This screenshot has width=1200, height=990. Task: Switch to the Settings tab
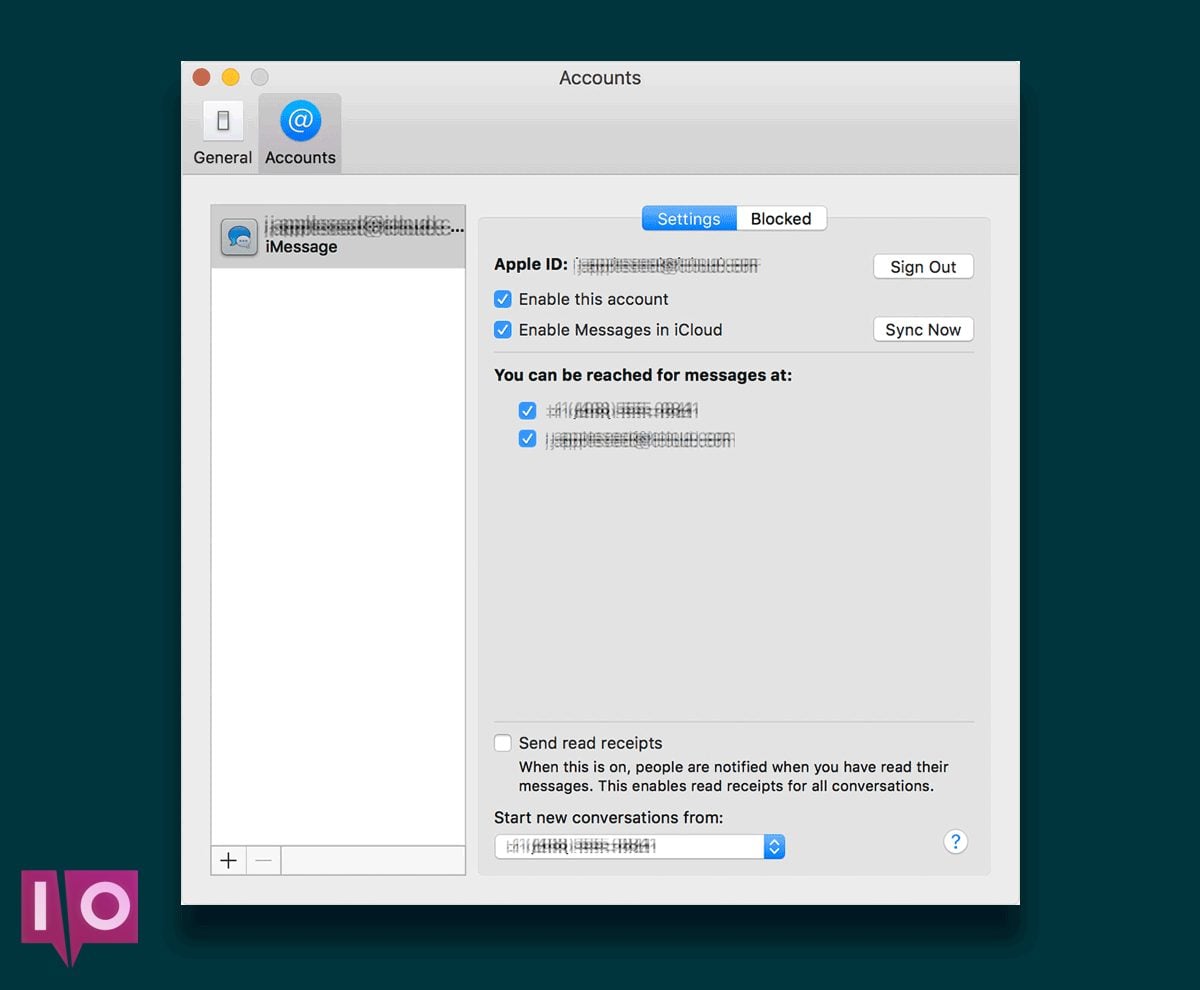pyautogui.click(x=689, y=219)
